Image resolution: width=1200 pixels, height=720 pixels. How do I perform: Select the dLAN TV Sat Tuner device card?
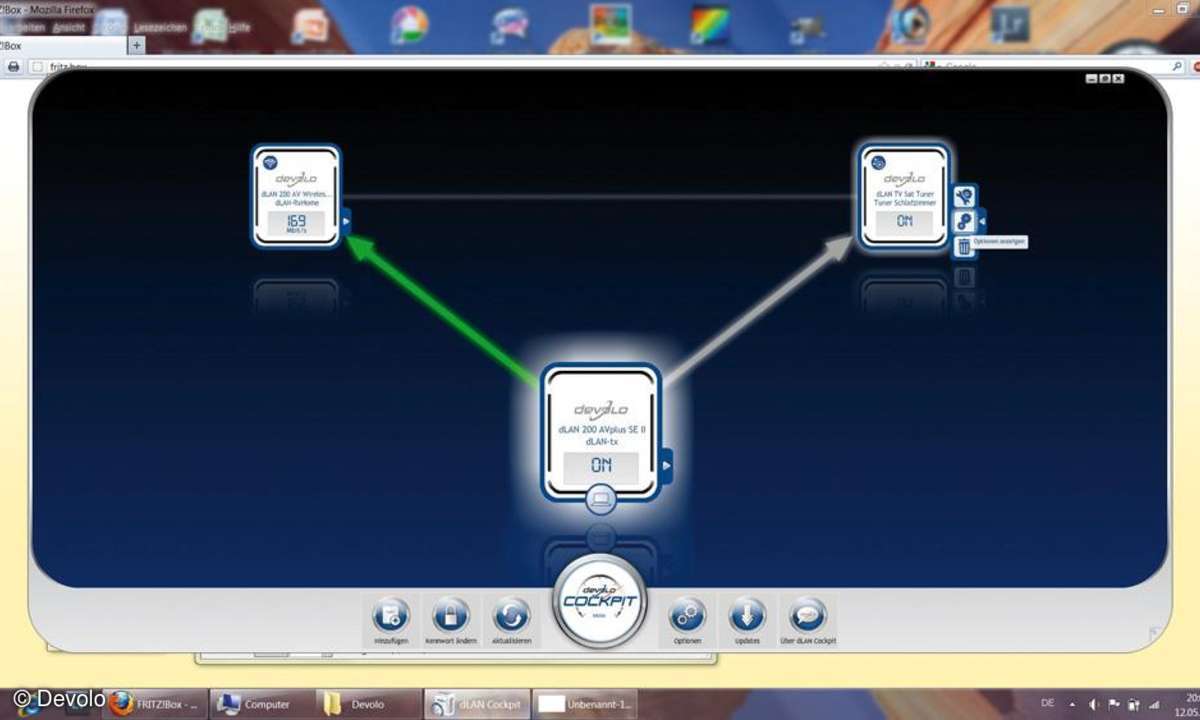904,196
